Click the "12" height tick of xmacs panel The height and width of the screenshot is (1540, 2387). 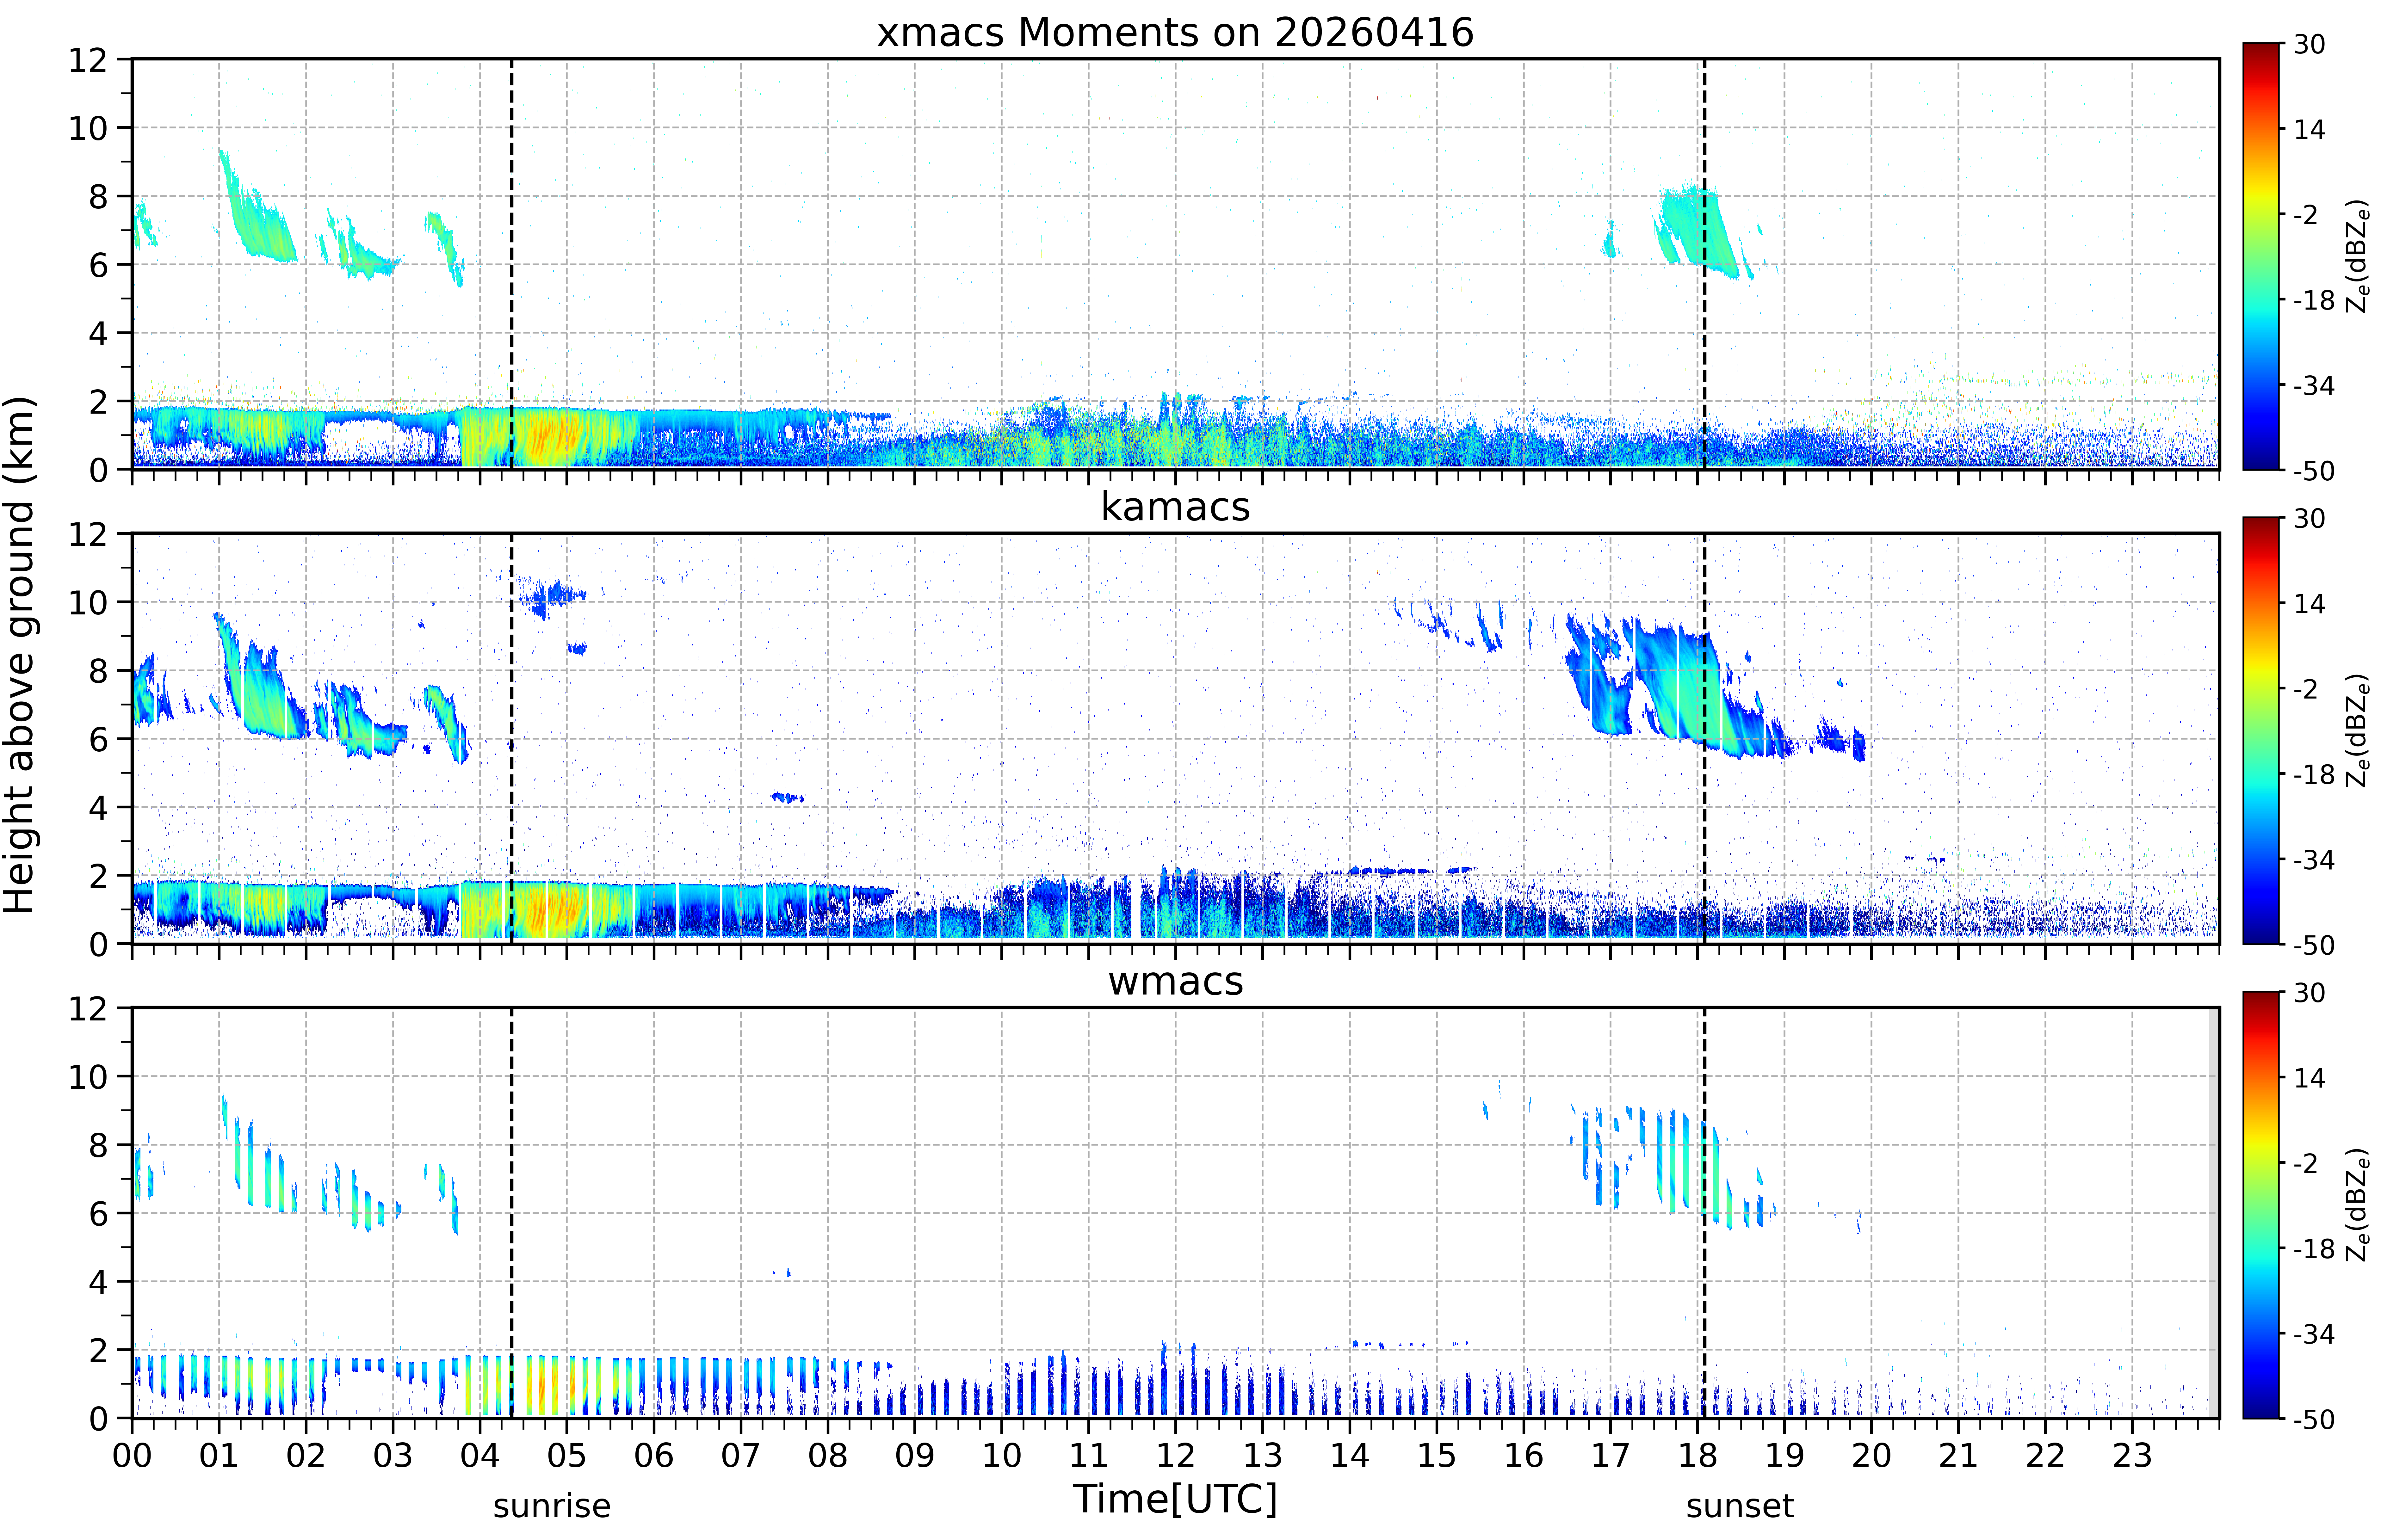tap(88, 60)
